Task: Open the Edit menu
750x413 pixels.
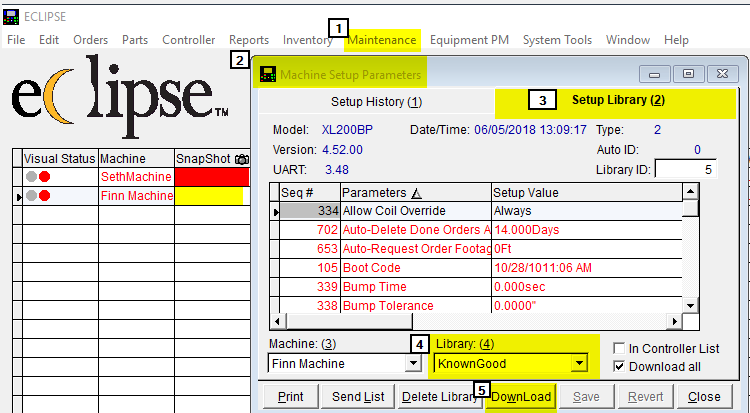Action: coord(49,40)
